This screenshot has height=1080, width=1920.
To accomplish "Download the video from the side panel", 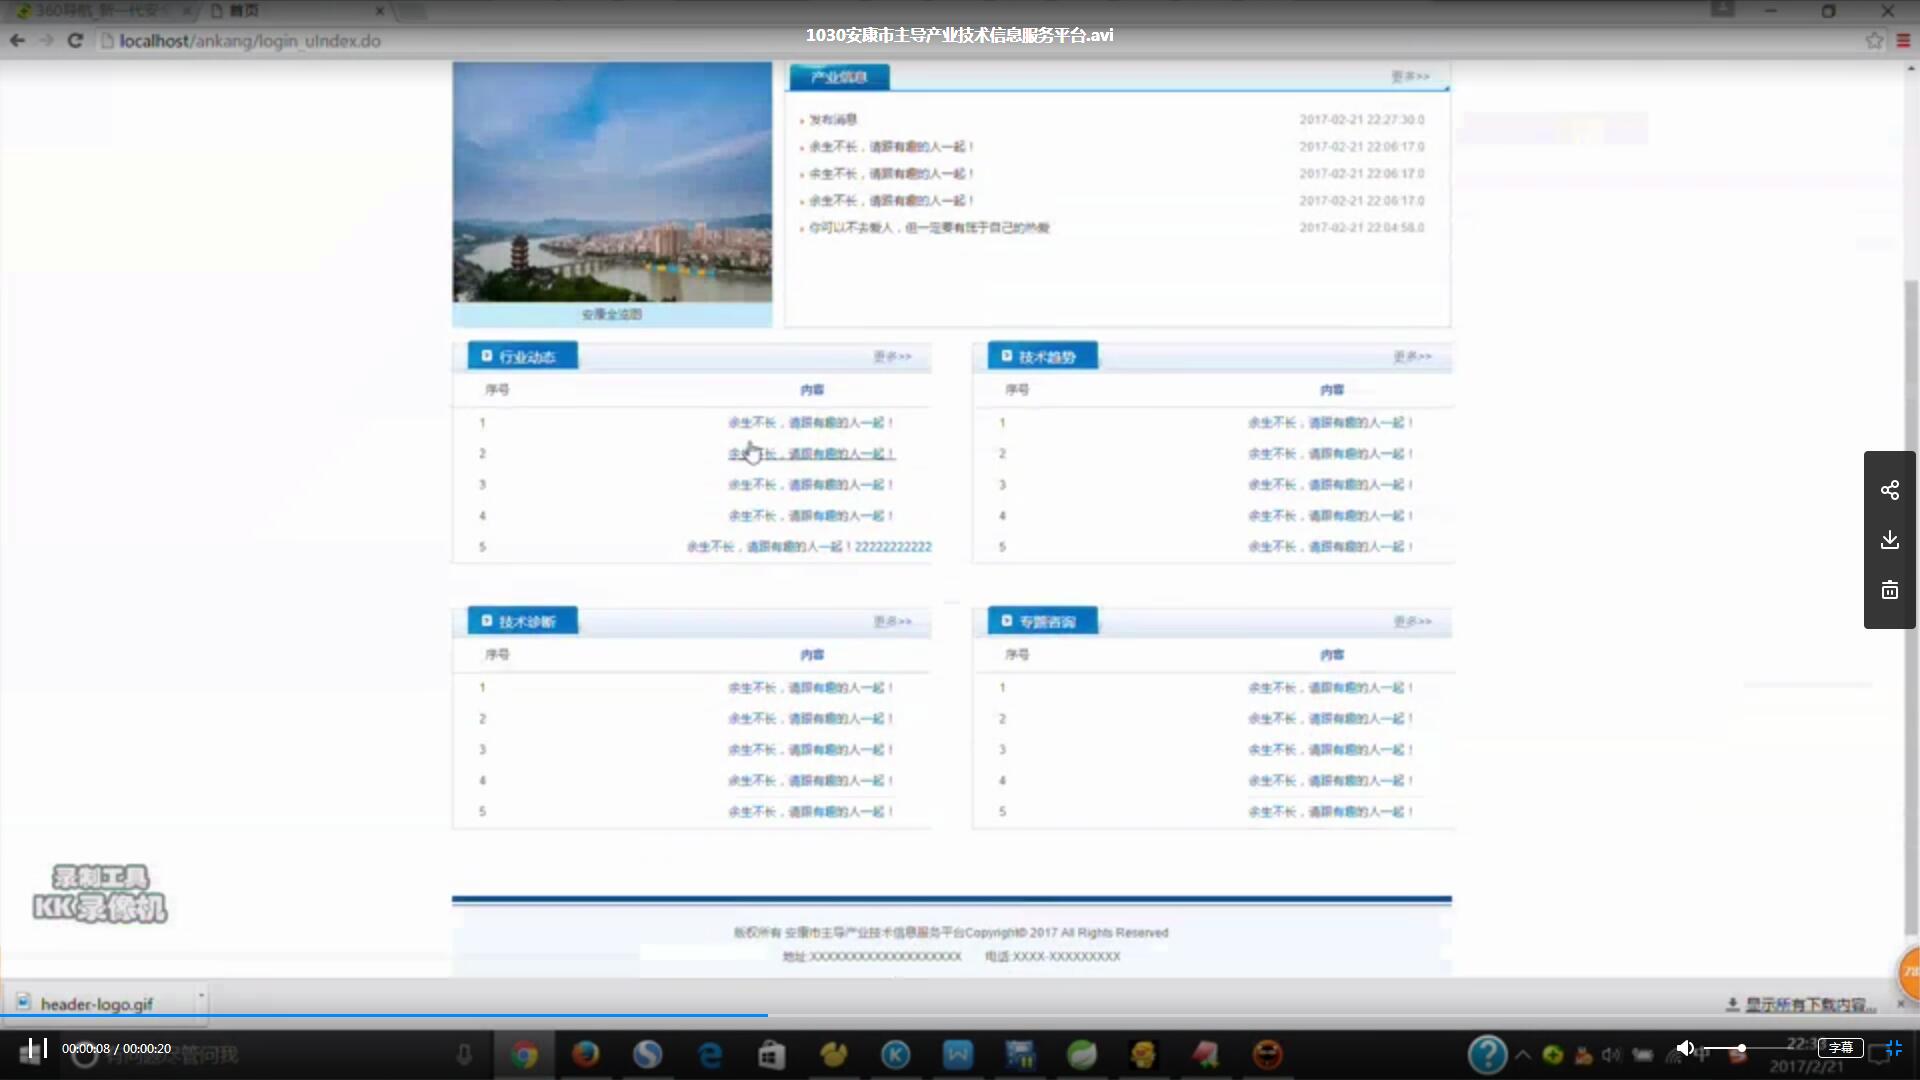I will pos(1889,540).
